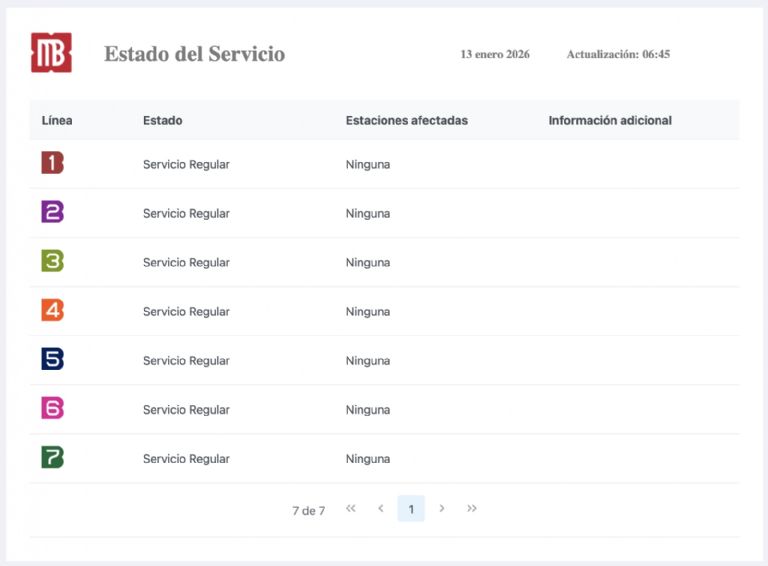768x566 pixels.
Task: Click the Estado column header
Action: pos(163,120)
